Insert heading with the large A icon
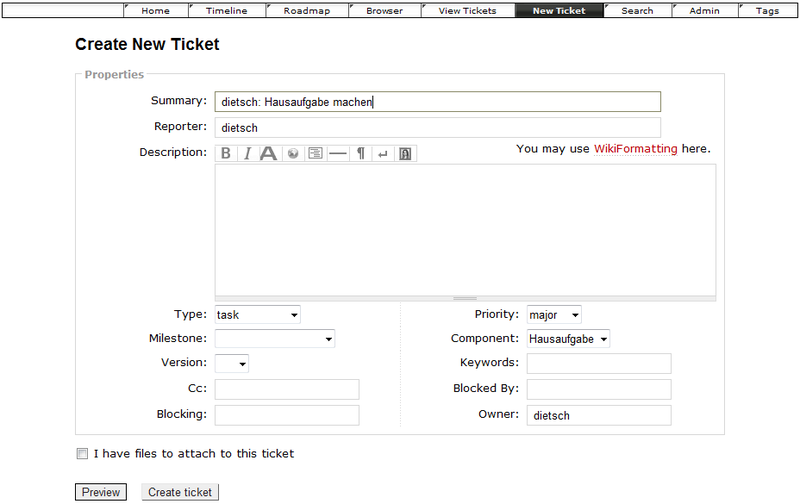This screenshot has width=800, height=504. tap(268, 153)
